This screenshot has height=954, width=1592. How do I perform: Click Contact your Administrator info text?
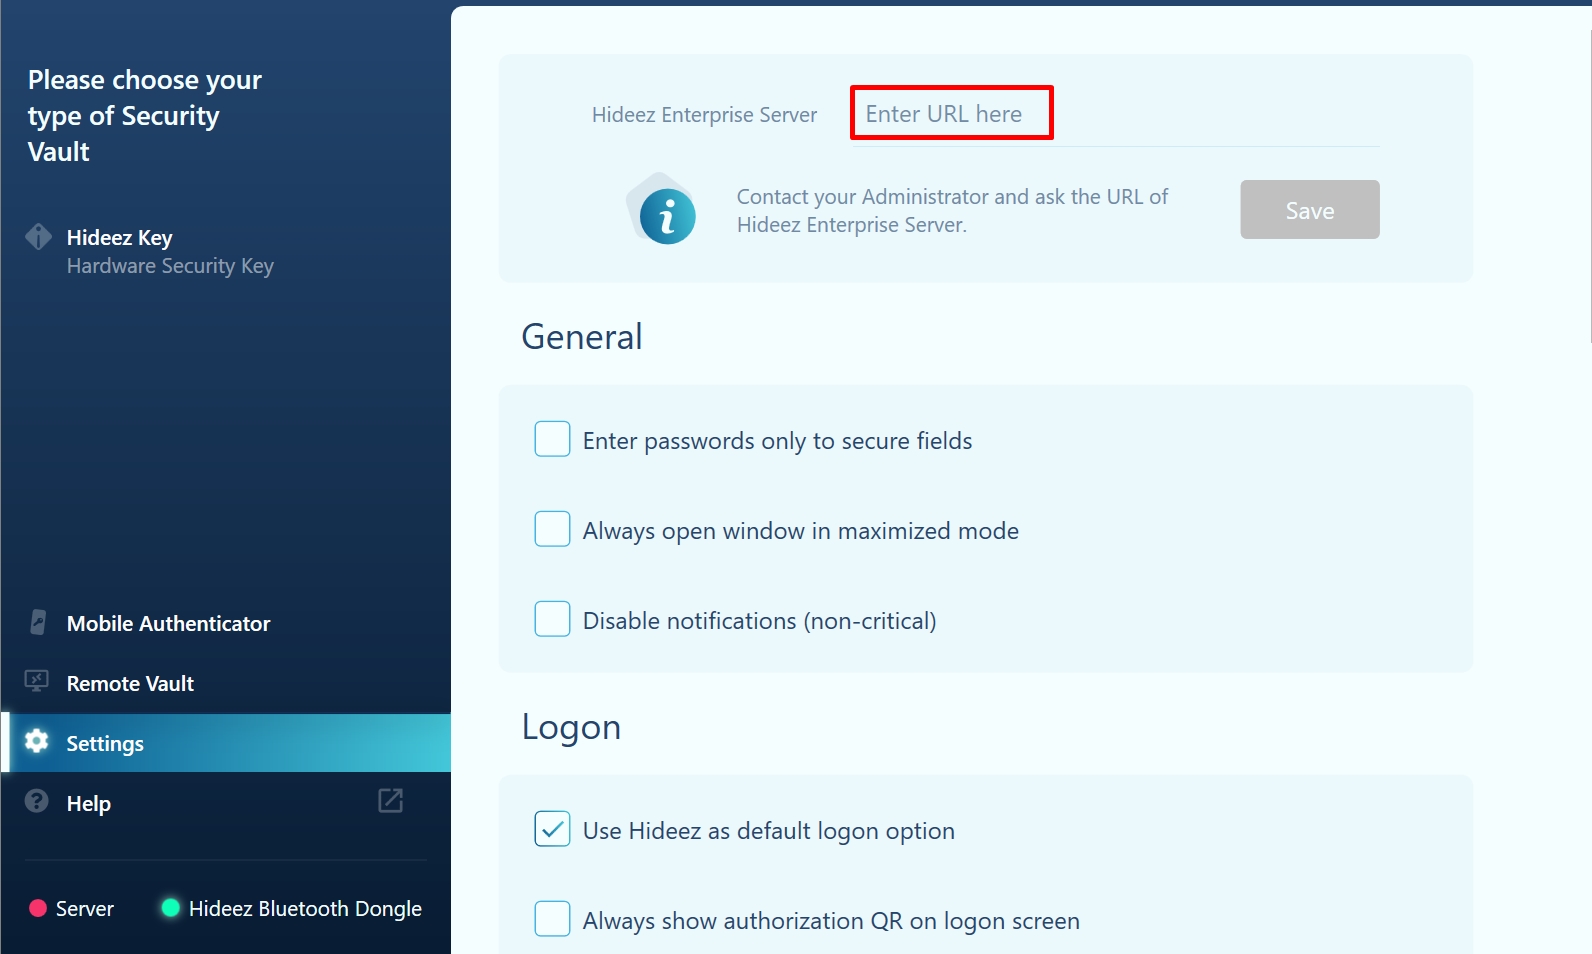[x=952, y=211]
